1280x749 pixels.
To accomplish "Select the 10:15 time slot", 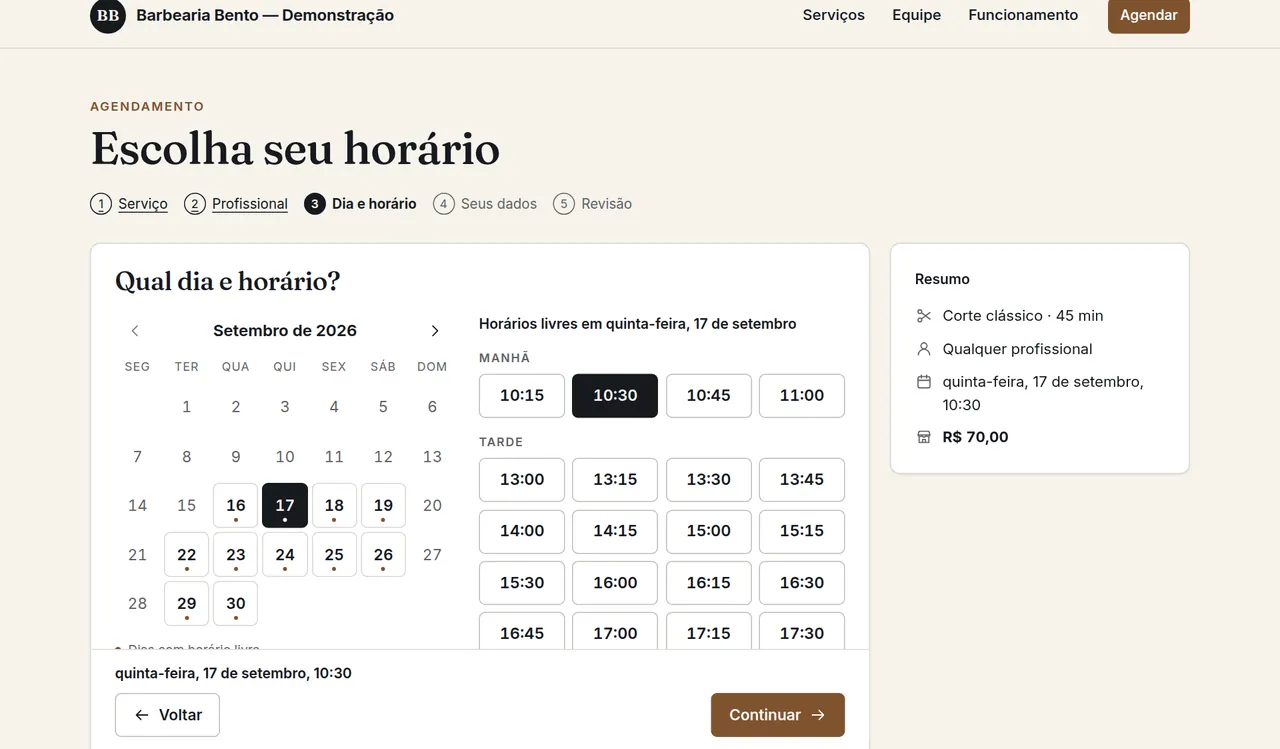I will tap(522, 396).
